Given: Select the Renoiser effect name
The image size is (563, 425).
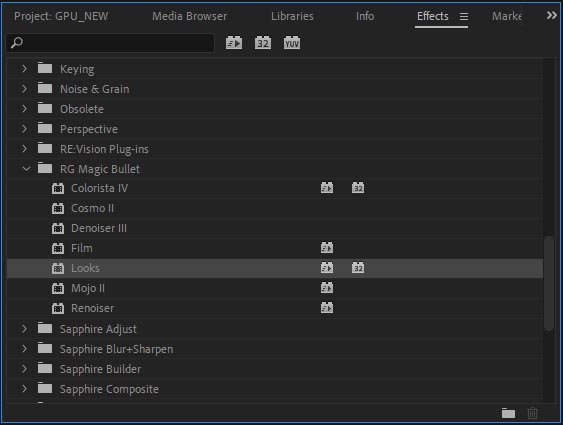Looking at the screenshot, I should point(93,308).
